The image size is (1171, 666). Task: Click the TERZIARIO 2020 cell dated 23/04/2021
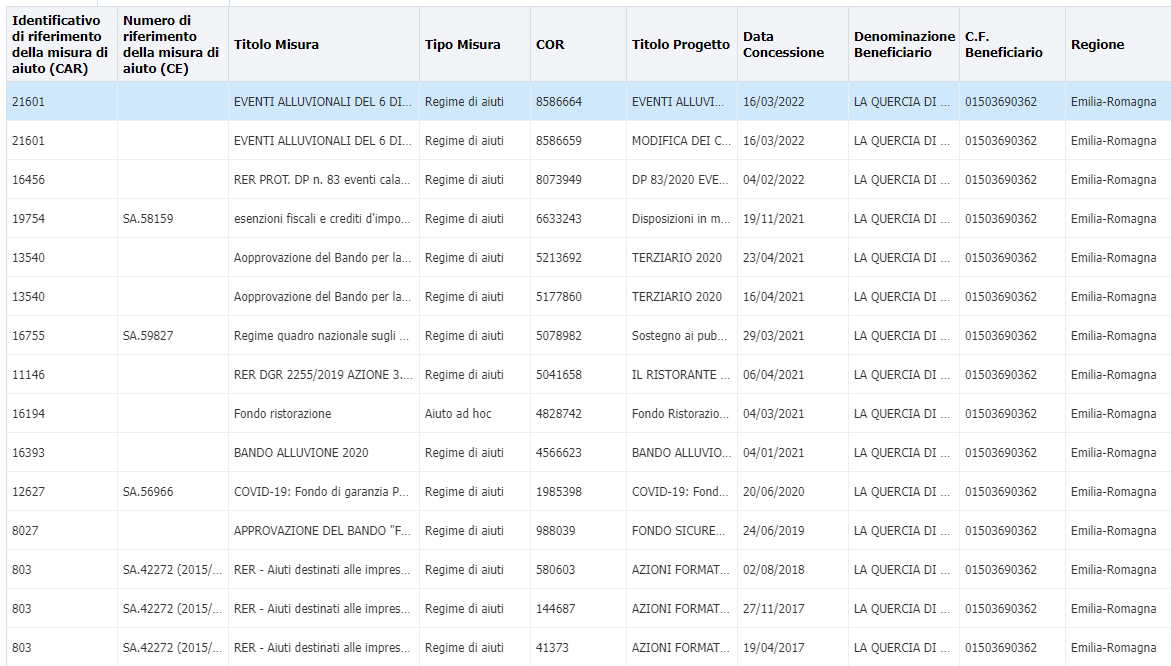tap(676, 258)
